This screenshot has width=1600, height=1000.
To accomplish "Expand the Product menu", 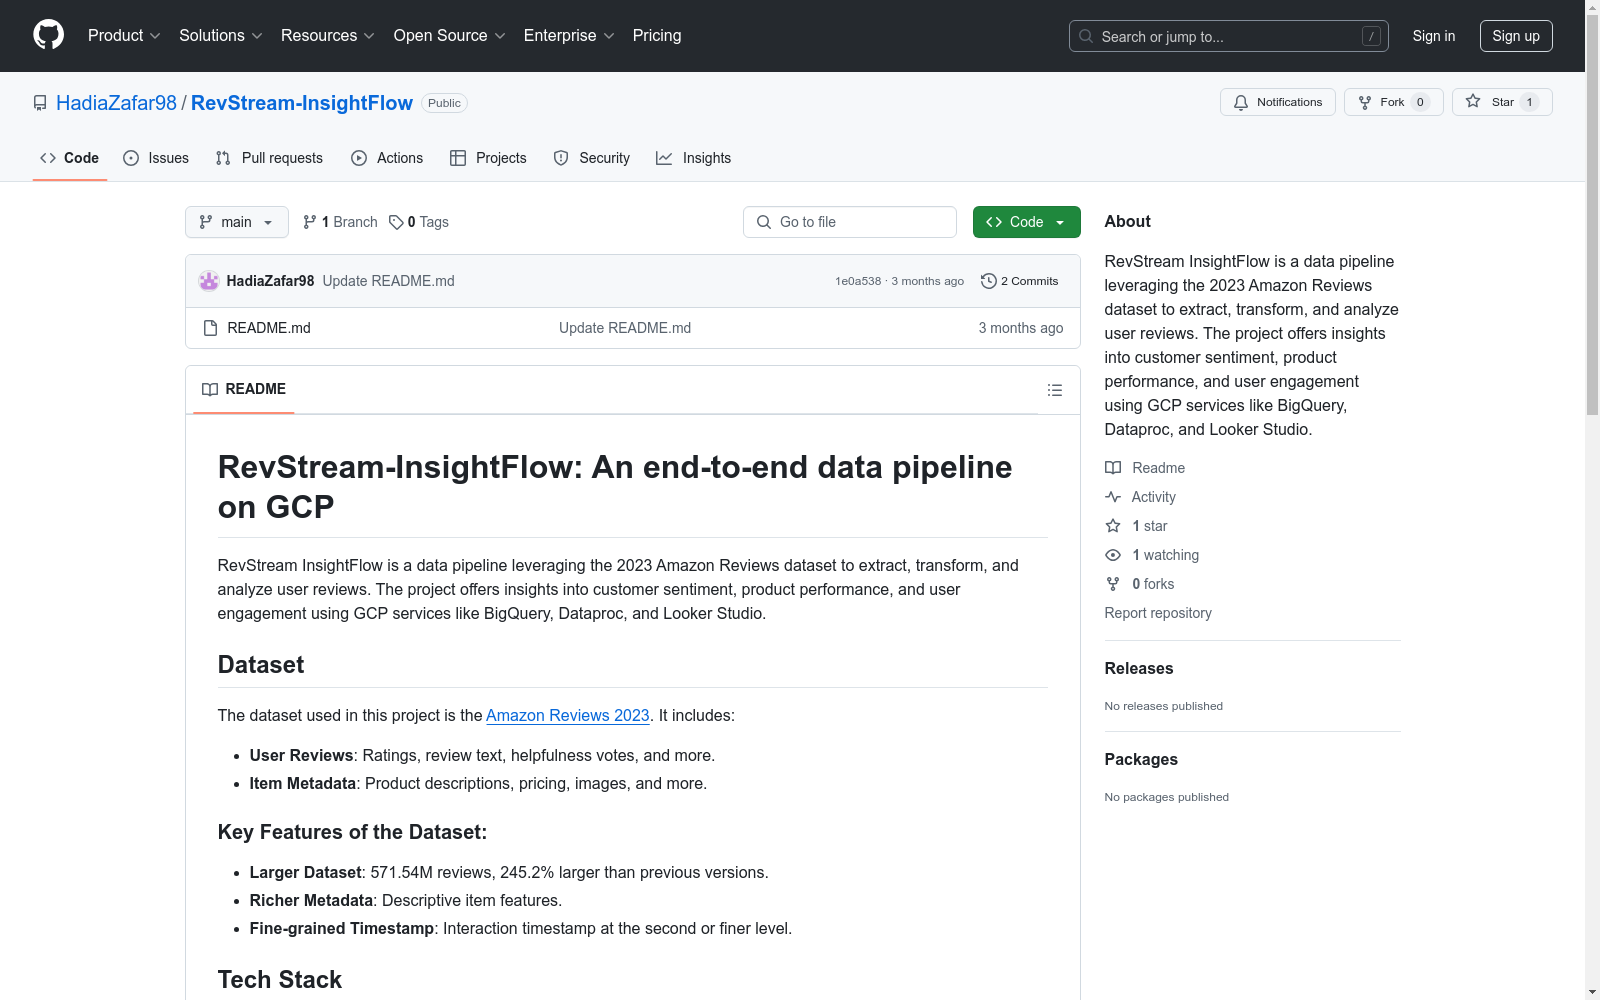I will [x=124, y=36].
